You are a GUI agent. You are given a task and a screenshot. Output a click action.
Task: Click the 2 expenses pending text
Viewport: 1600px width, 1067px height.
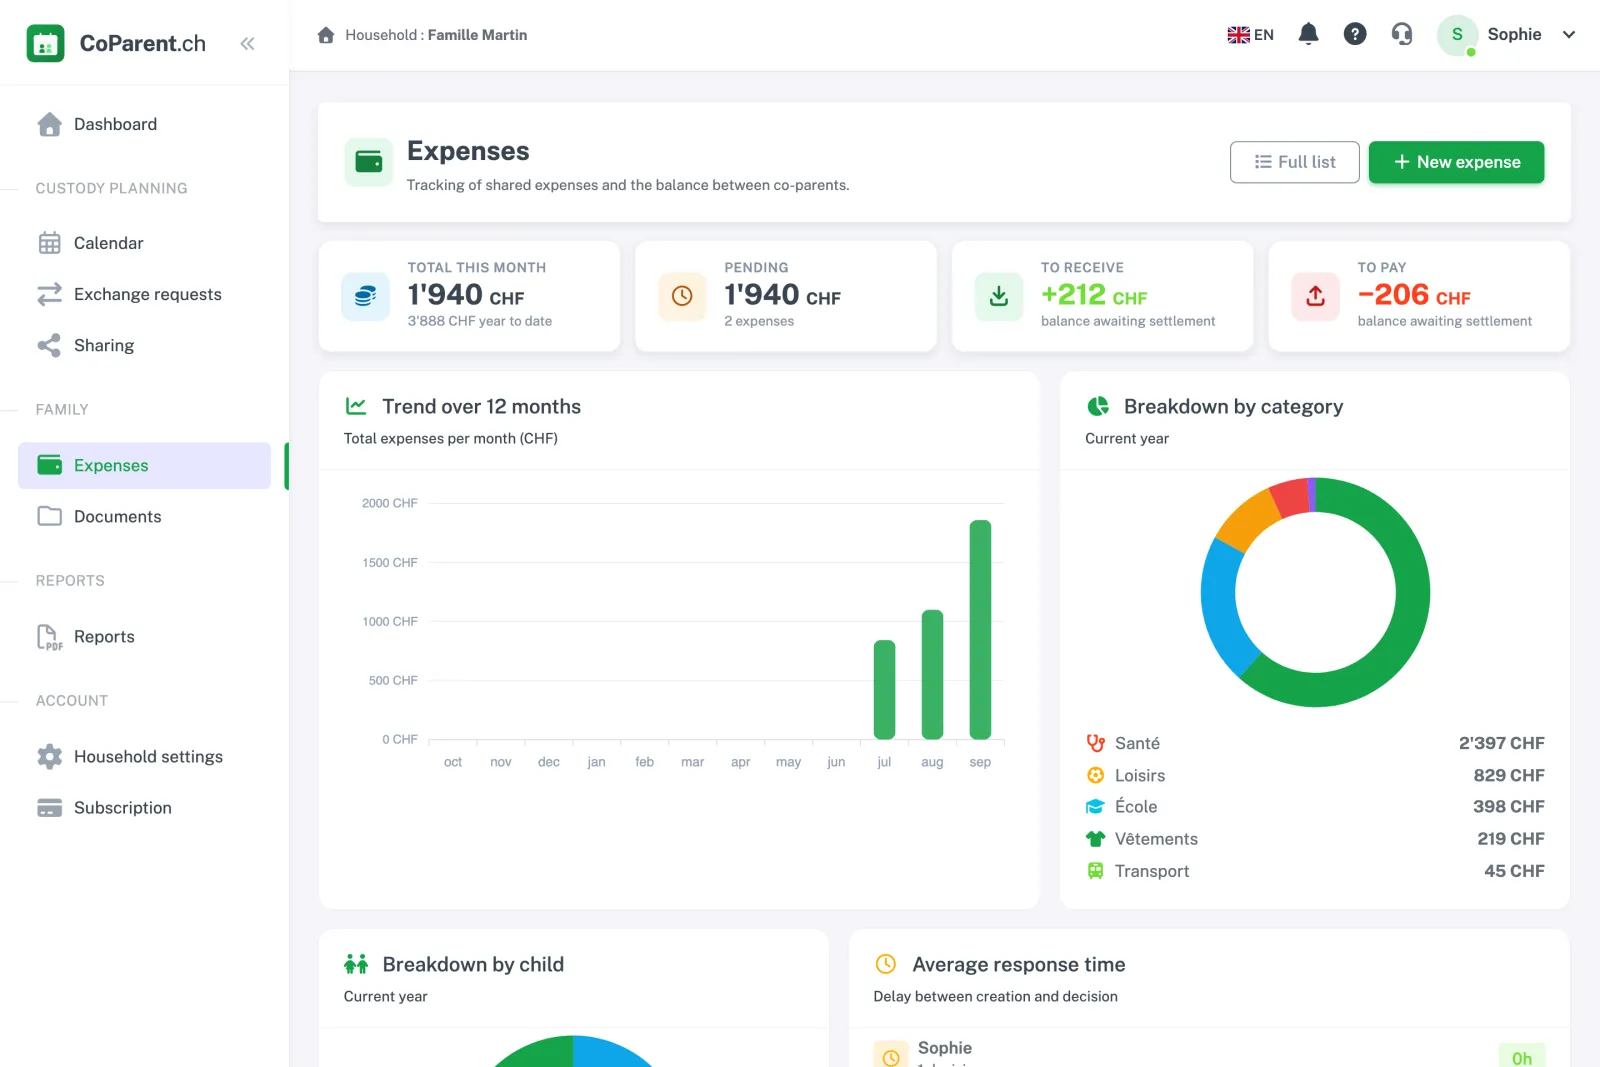pyautogui.click(x=759, y=321)
